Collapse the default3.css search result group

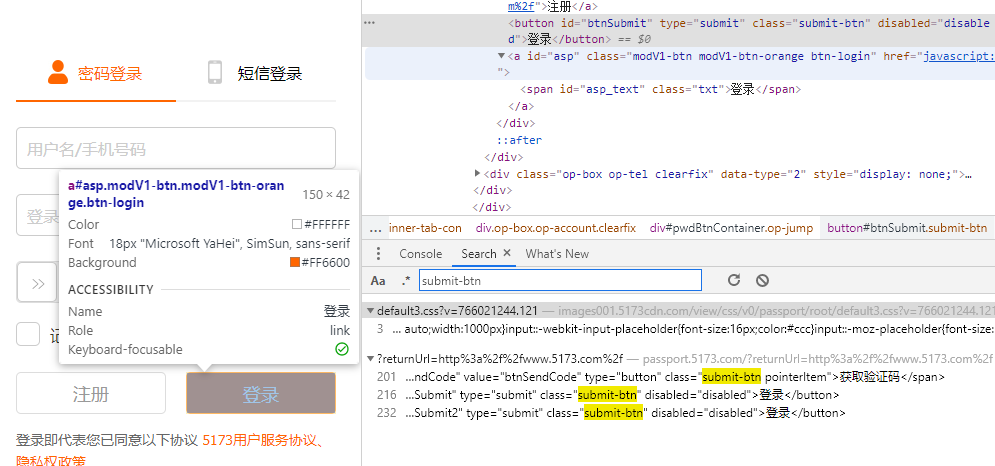pyautogui.click(x=371, y=311)
